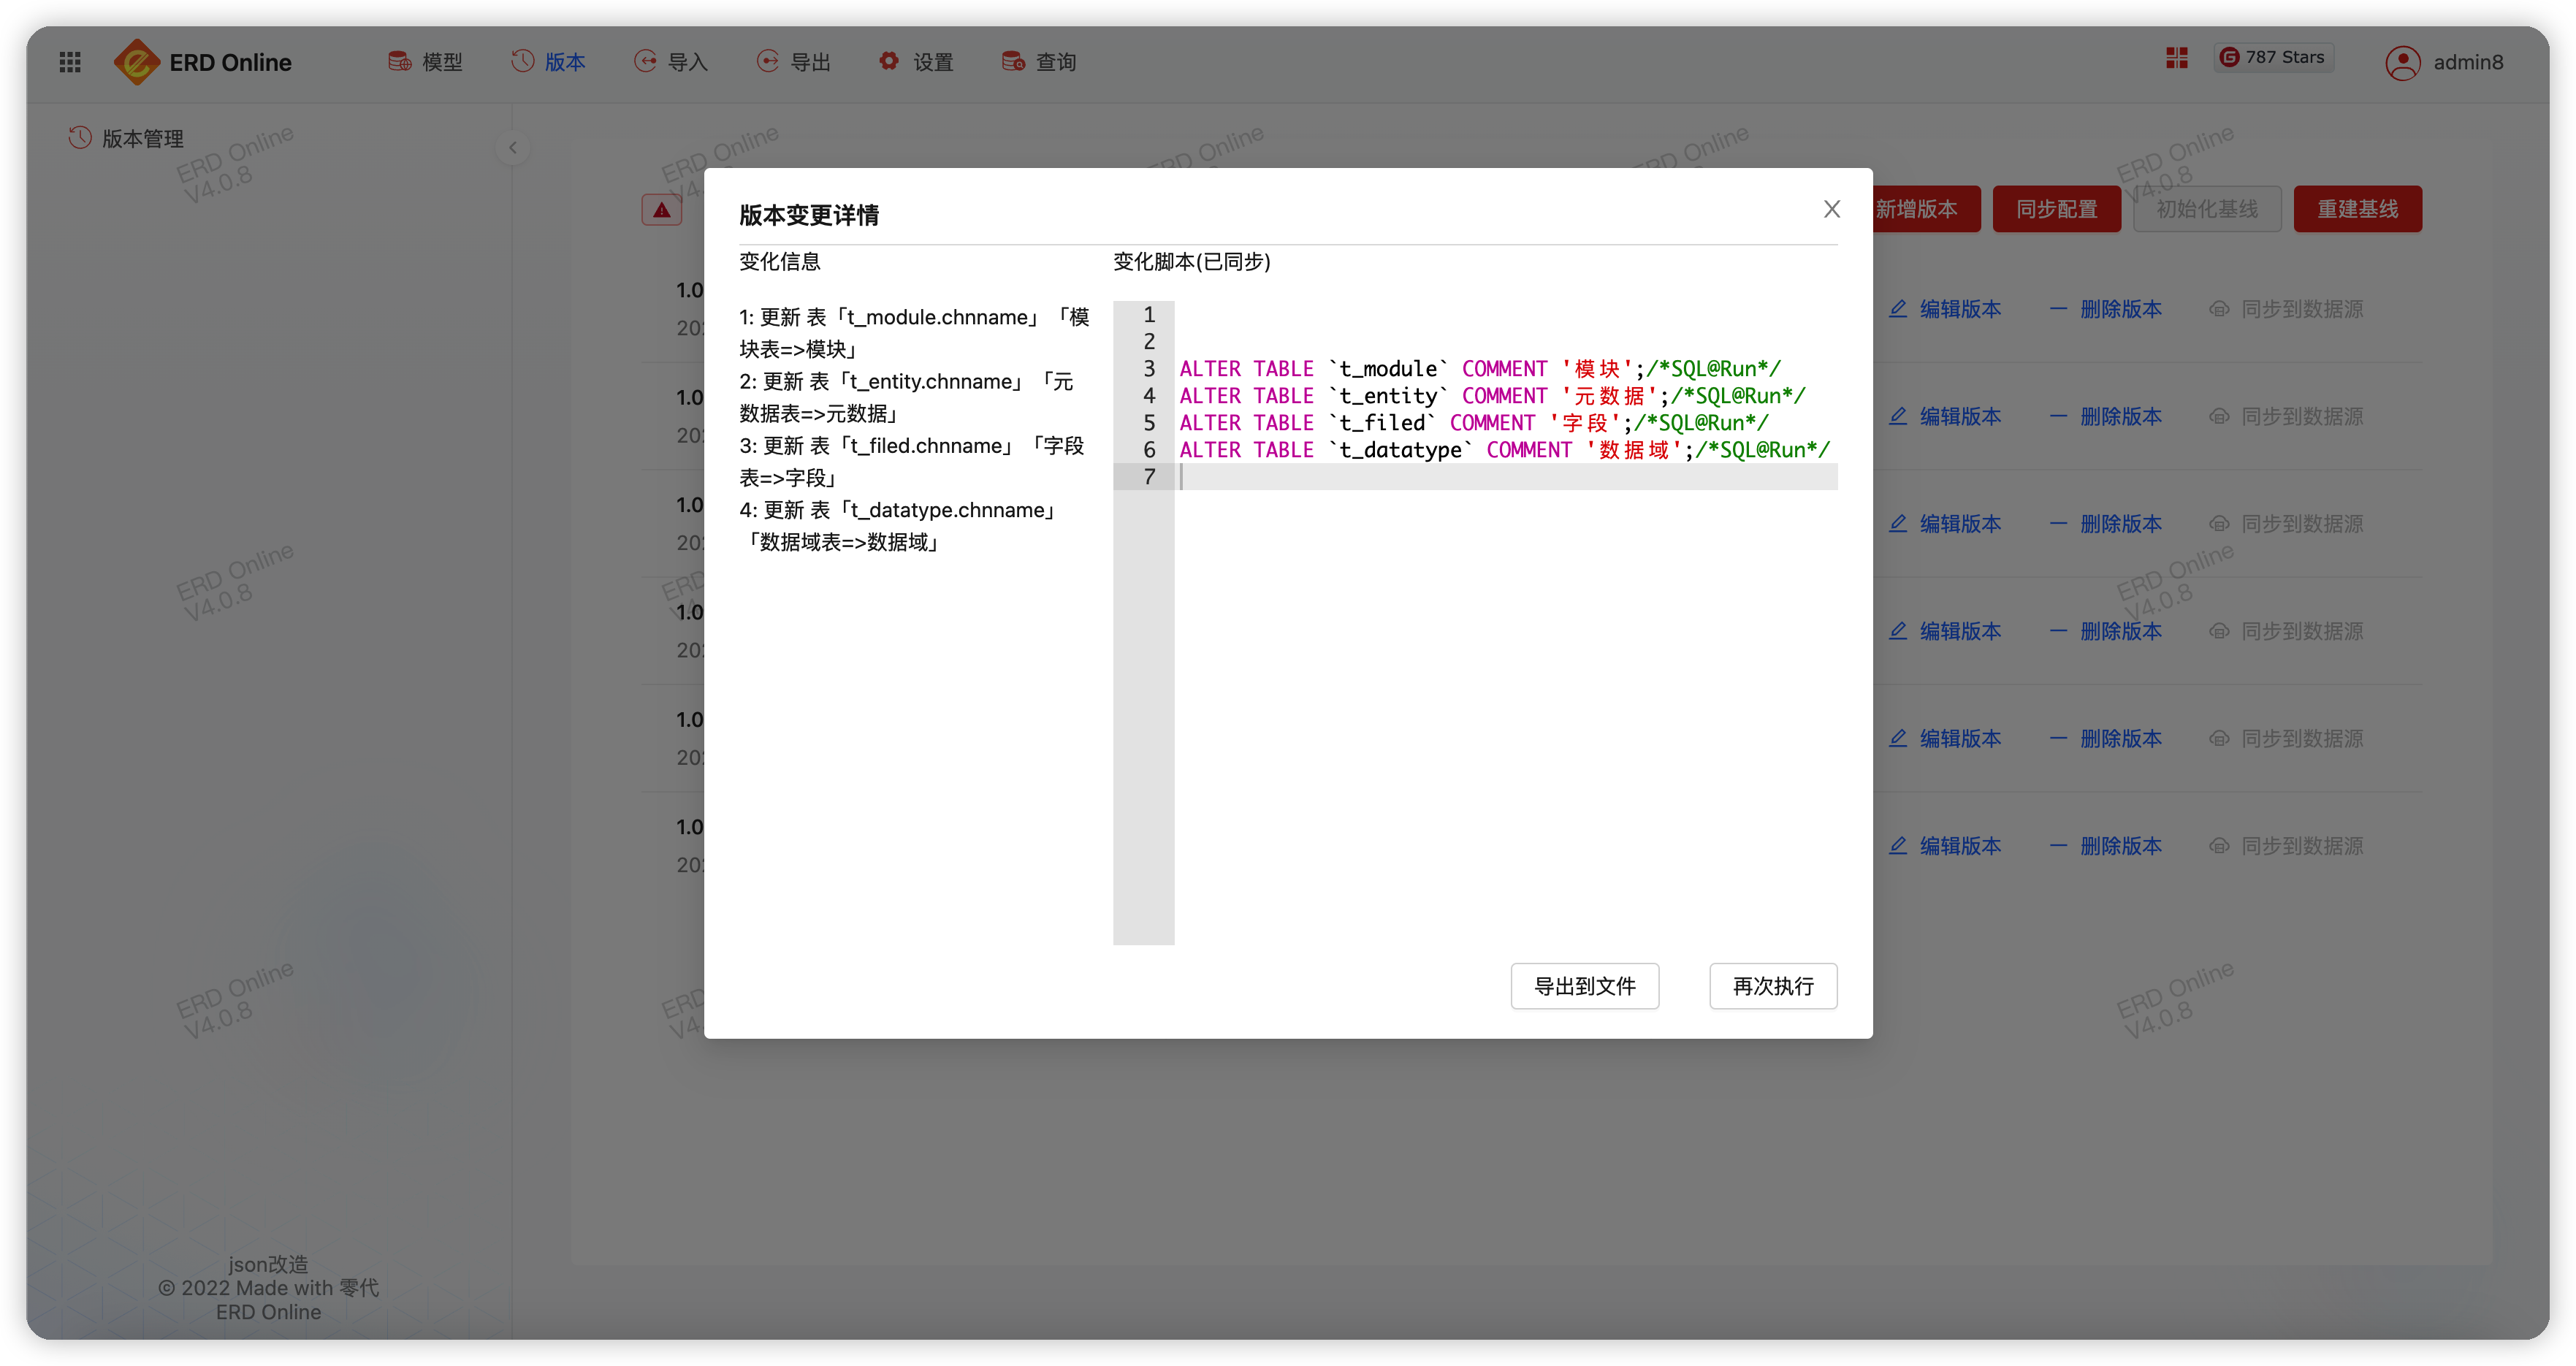Click 再次执行 in the dialog
The image size is (2576, 1366).
(x=1773, y=986)
